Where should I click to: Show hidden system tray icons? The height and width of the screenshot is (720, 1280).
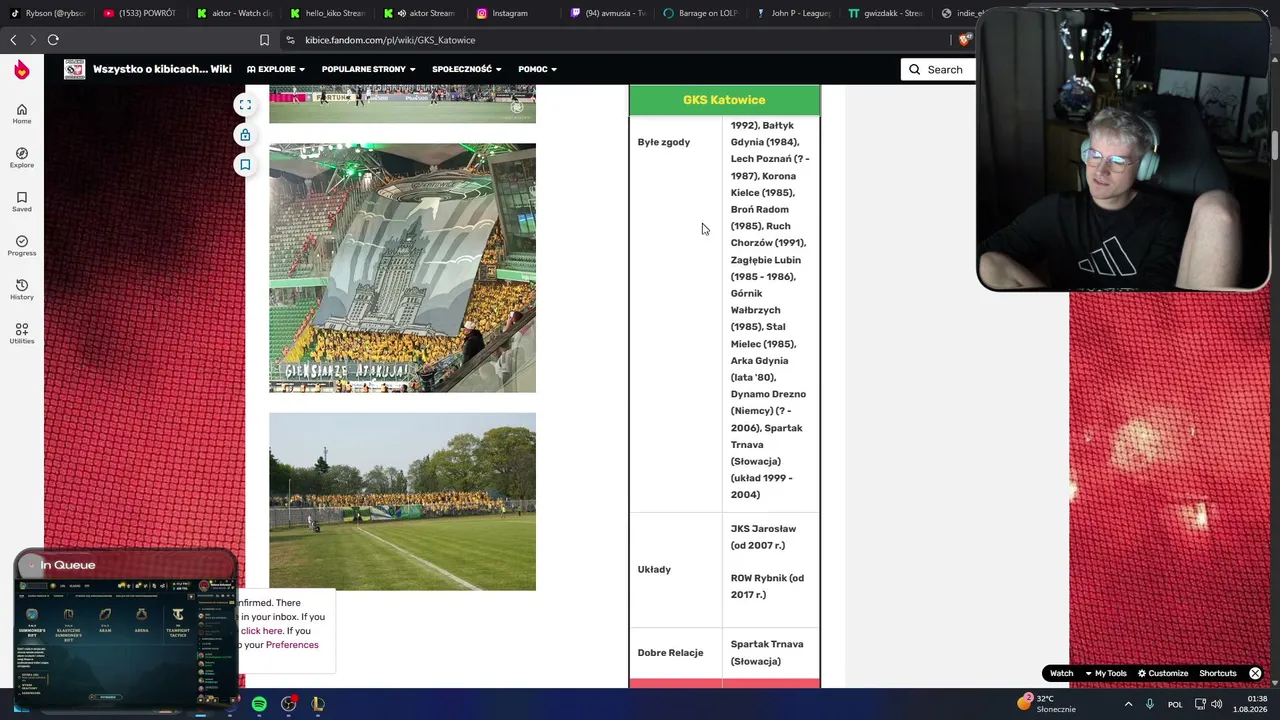click(x=1128, y=704)
